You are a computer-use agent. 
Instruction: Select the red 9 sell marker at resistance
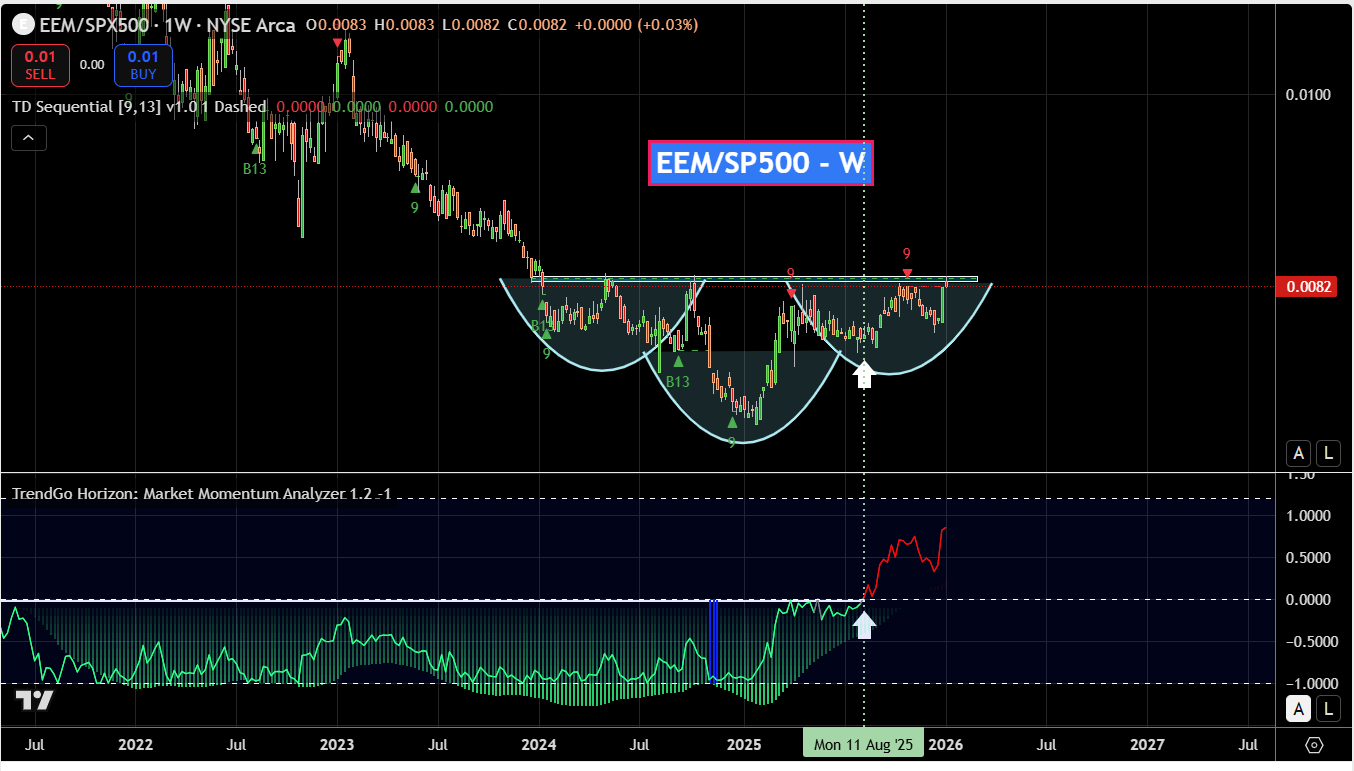coord(906,255)
